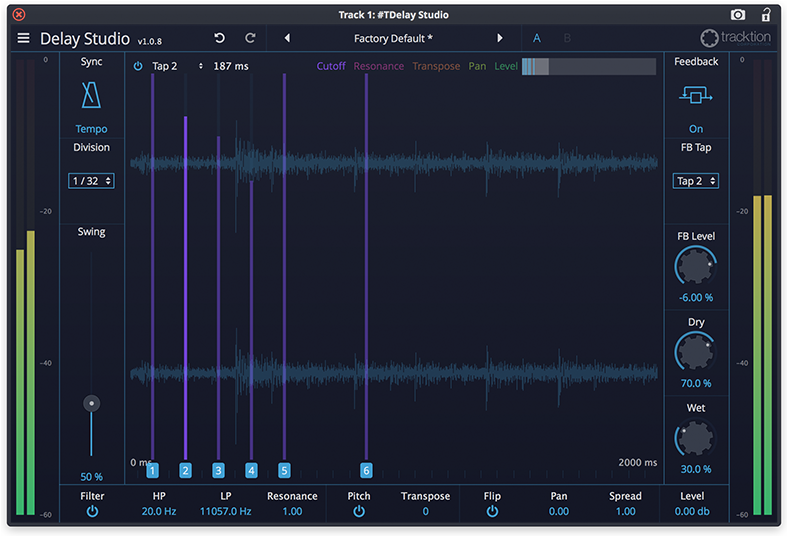
Task: Open the FB Tap selection dropdown
Action: (696, 181)
